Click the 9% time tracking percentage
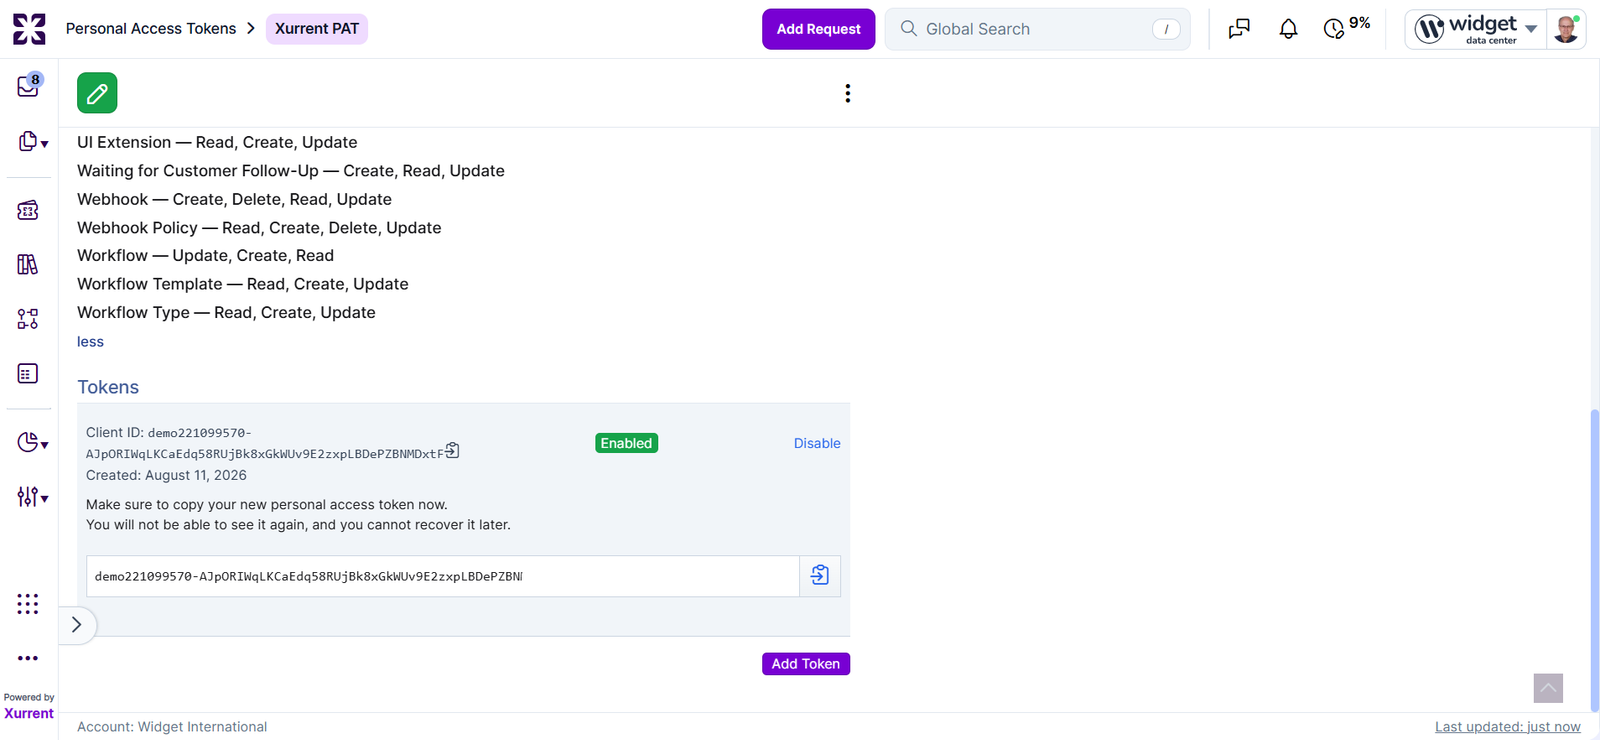Image resolution: width=1600 pixels, height=740 pixels. click(x=1360, y=23)
